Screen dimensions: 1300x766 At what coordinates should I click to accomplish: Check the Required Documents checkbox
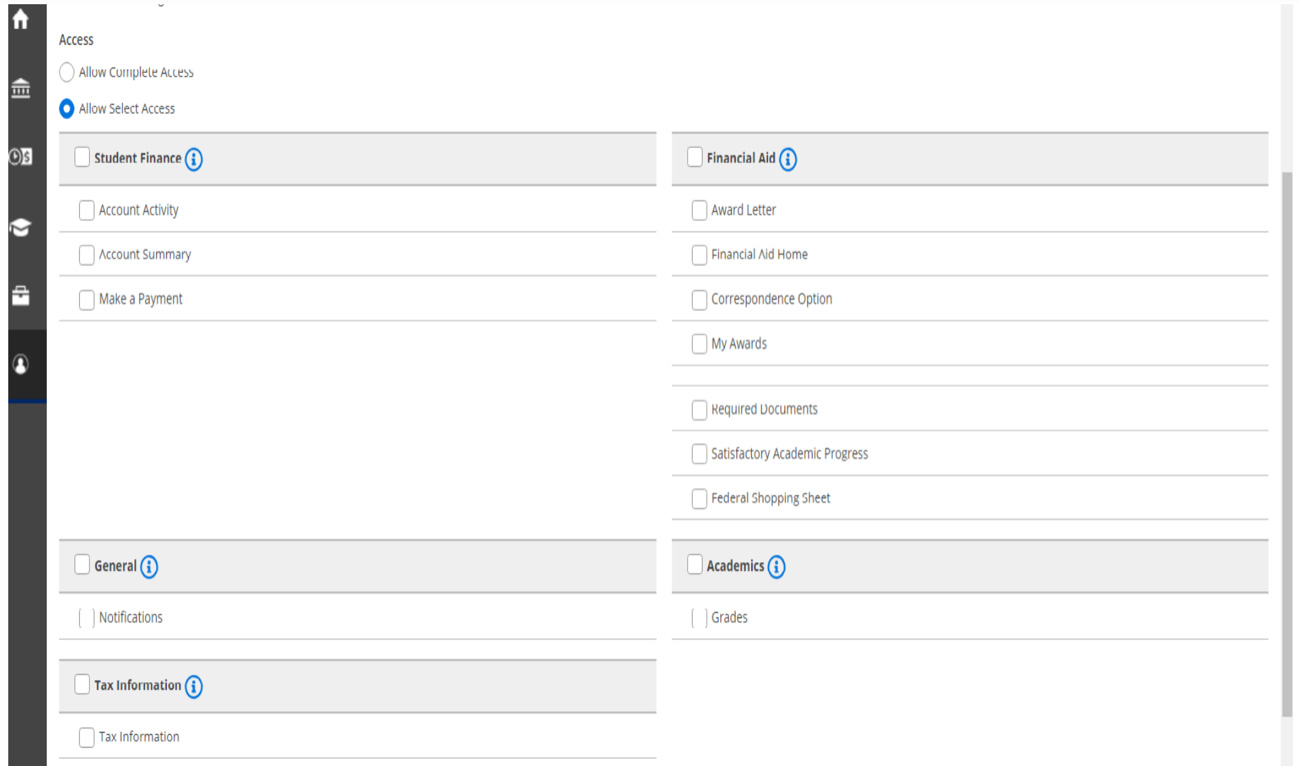coord(700,410)
